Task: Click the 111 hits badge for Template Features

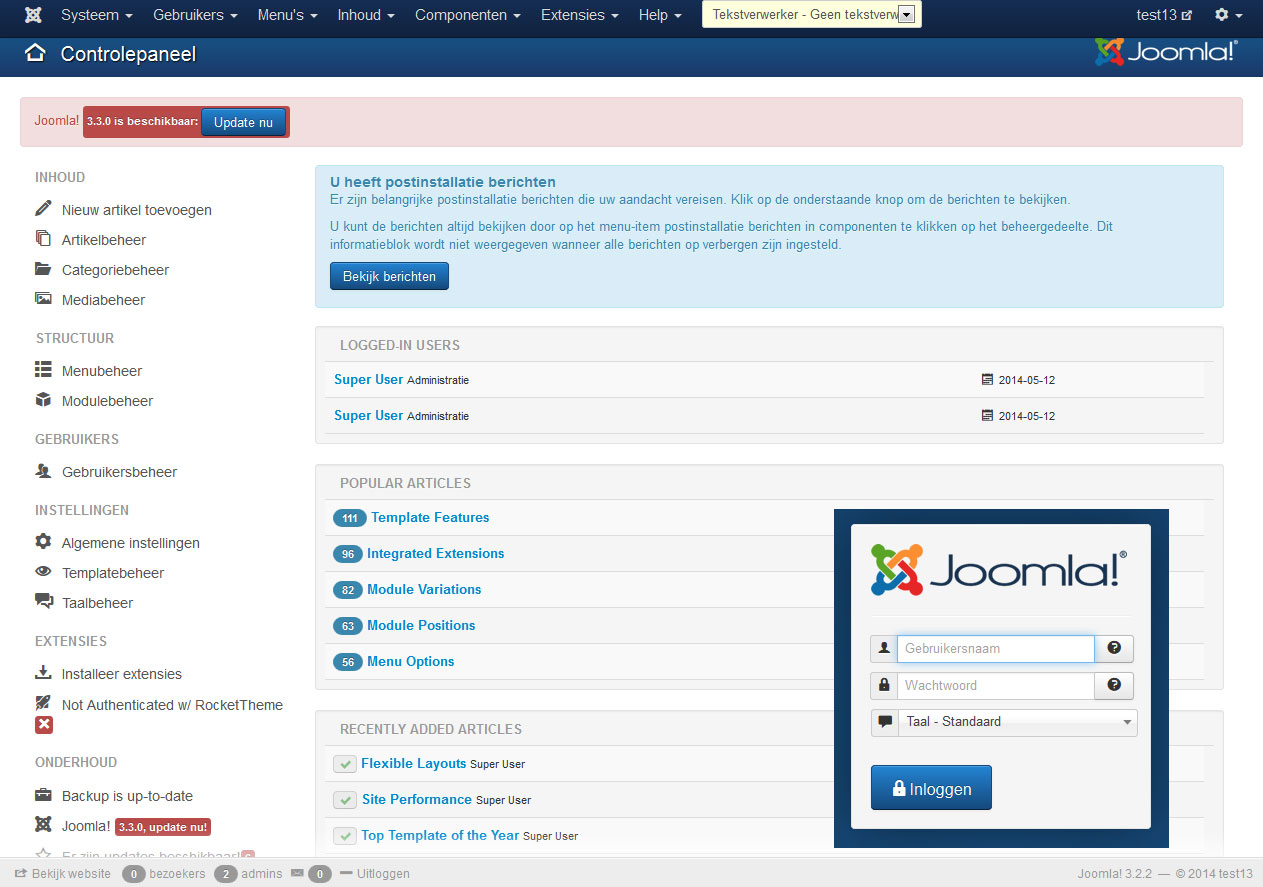Action: click(350, 518)
